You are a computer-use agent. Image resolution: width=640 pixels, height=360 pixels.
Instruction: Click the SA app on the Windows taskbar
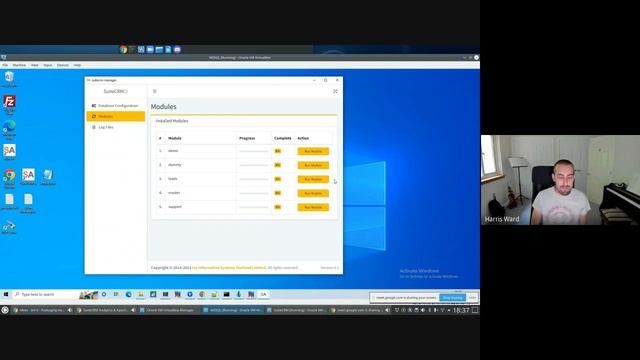tap(263, 294)
